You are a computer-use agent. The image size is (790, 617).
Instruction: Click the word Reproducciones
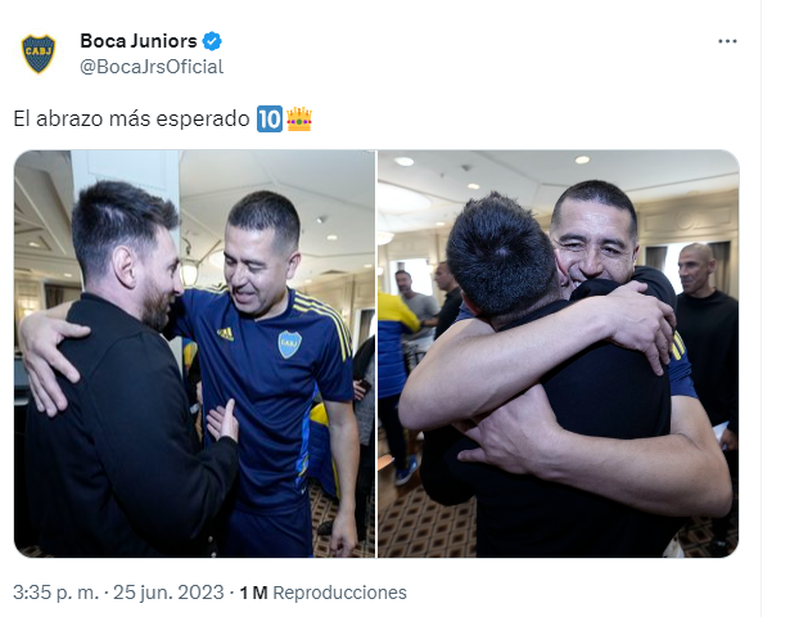click(x=340, y=593)
